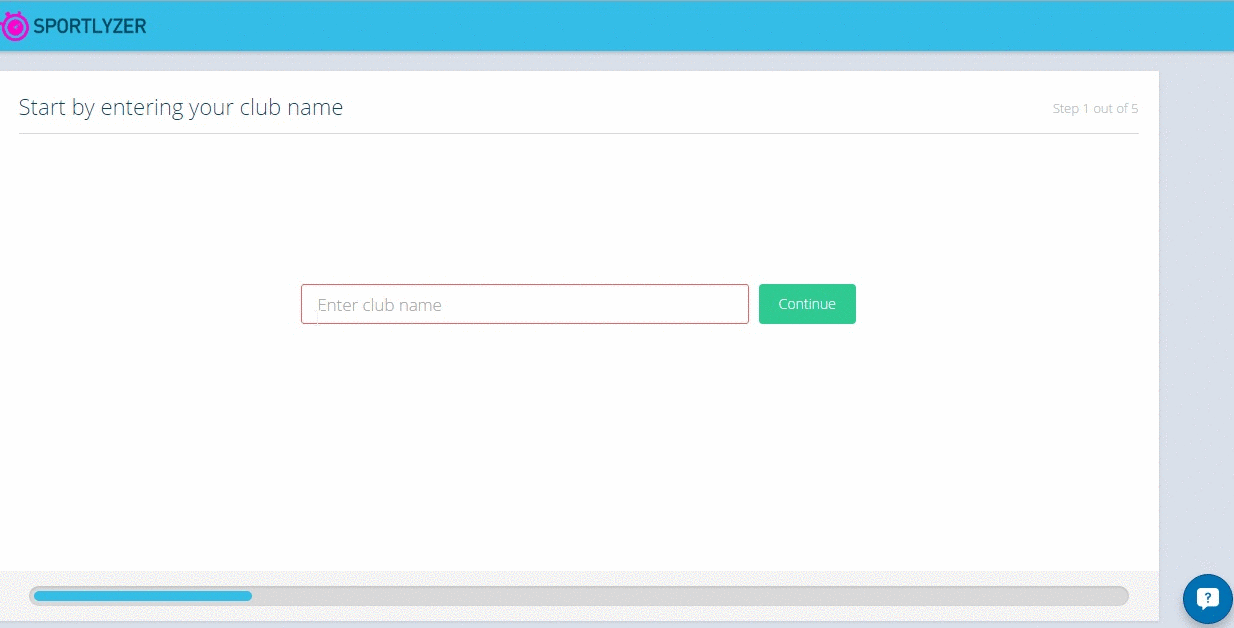Click the setup progress bar
The image size is (1234, 628).
click(x=579, y=596)
